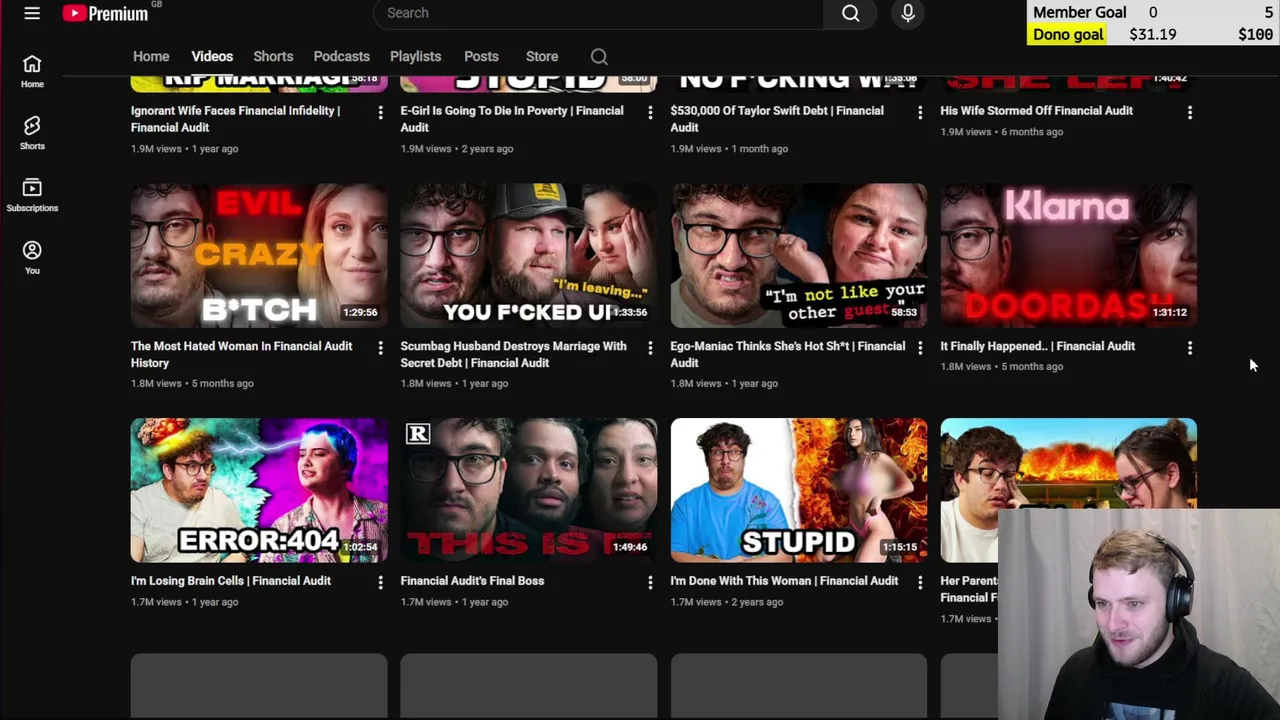The height and width of the screenshot is (720, 1280).
Task: Click the 58:53 duration badge
Action: (904, 312)
